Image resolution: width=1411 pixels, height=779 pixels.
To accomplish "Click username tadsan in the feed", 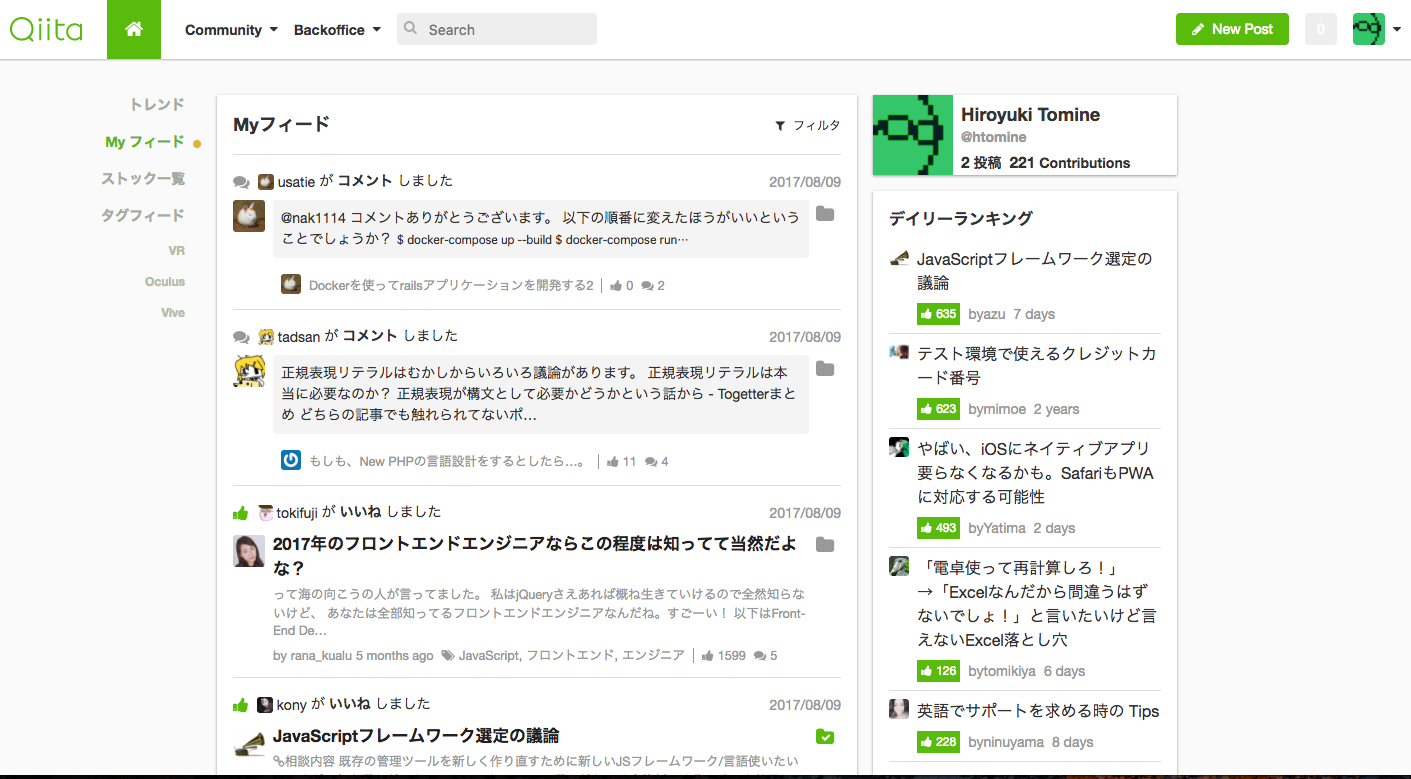I will pos(299,337).
